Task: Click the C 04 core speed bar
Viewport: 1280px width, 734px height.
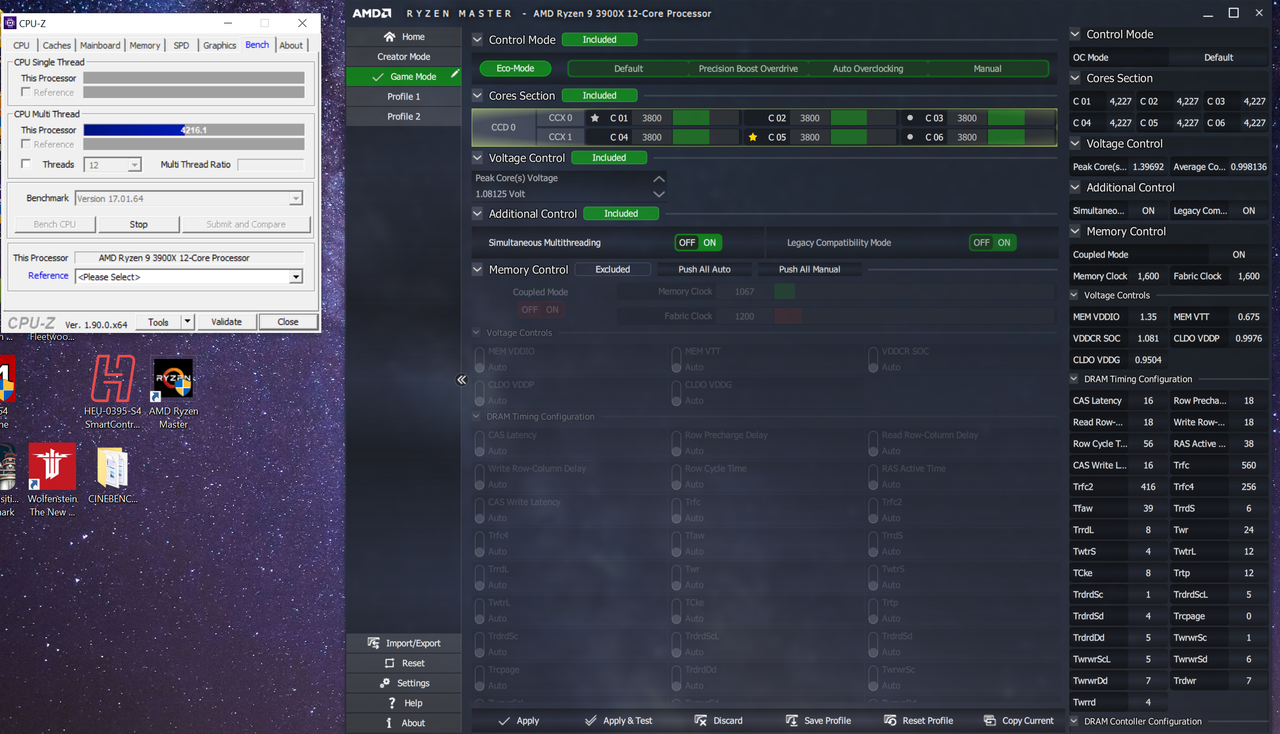Action: pos(707,137)
